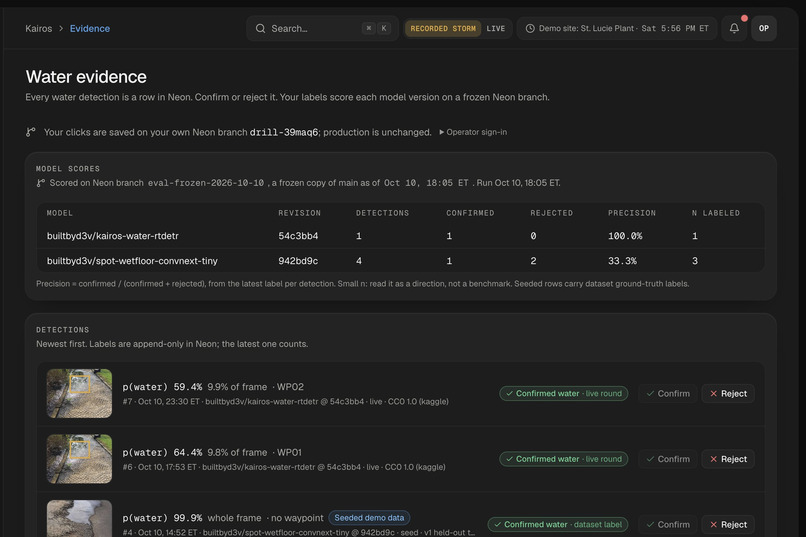Click the 33.3% precision value
The width and height of the screenshot is (806, 537).
pos(622,261)
